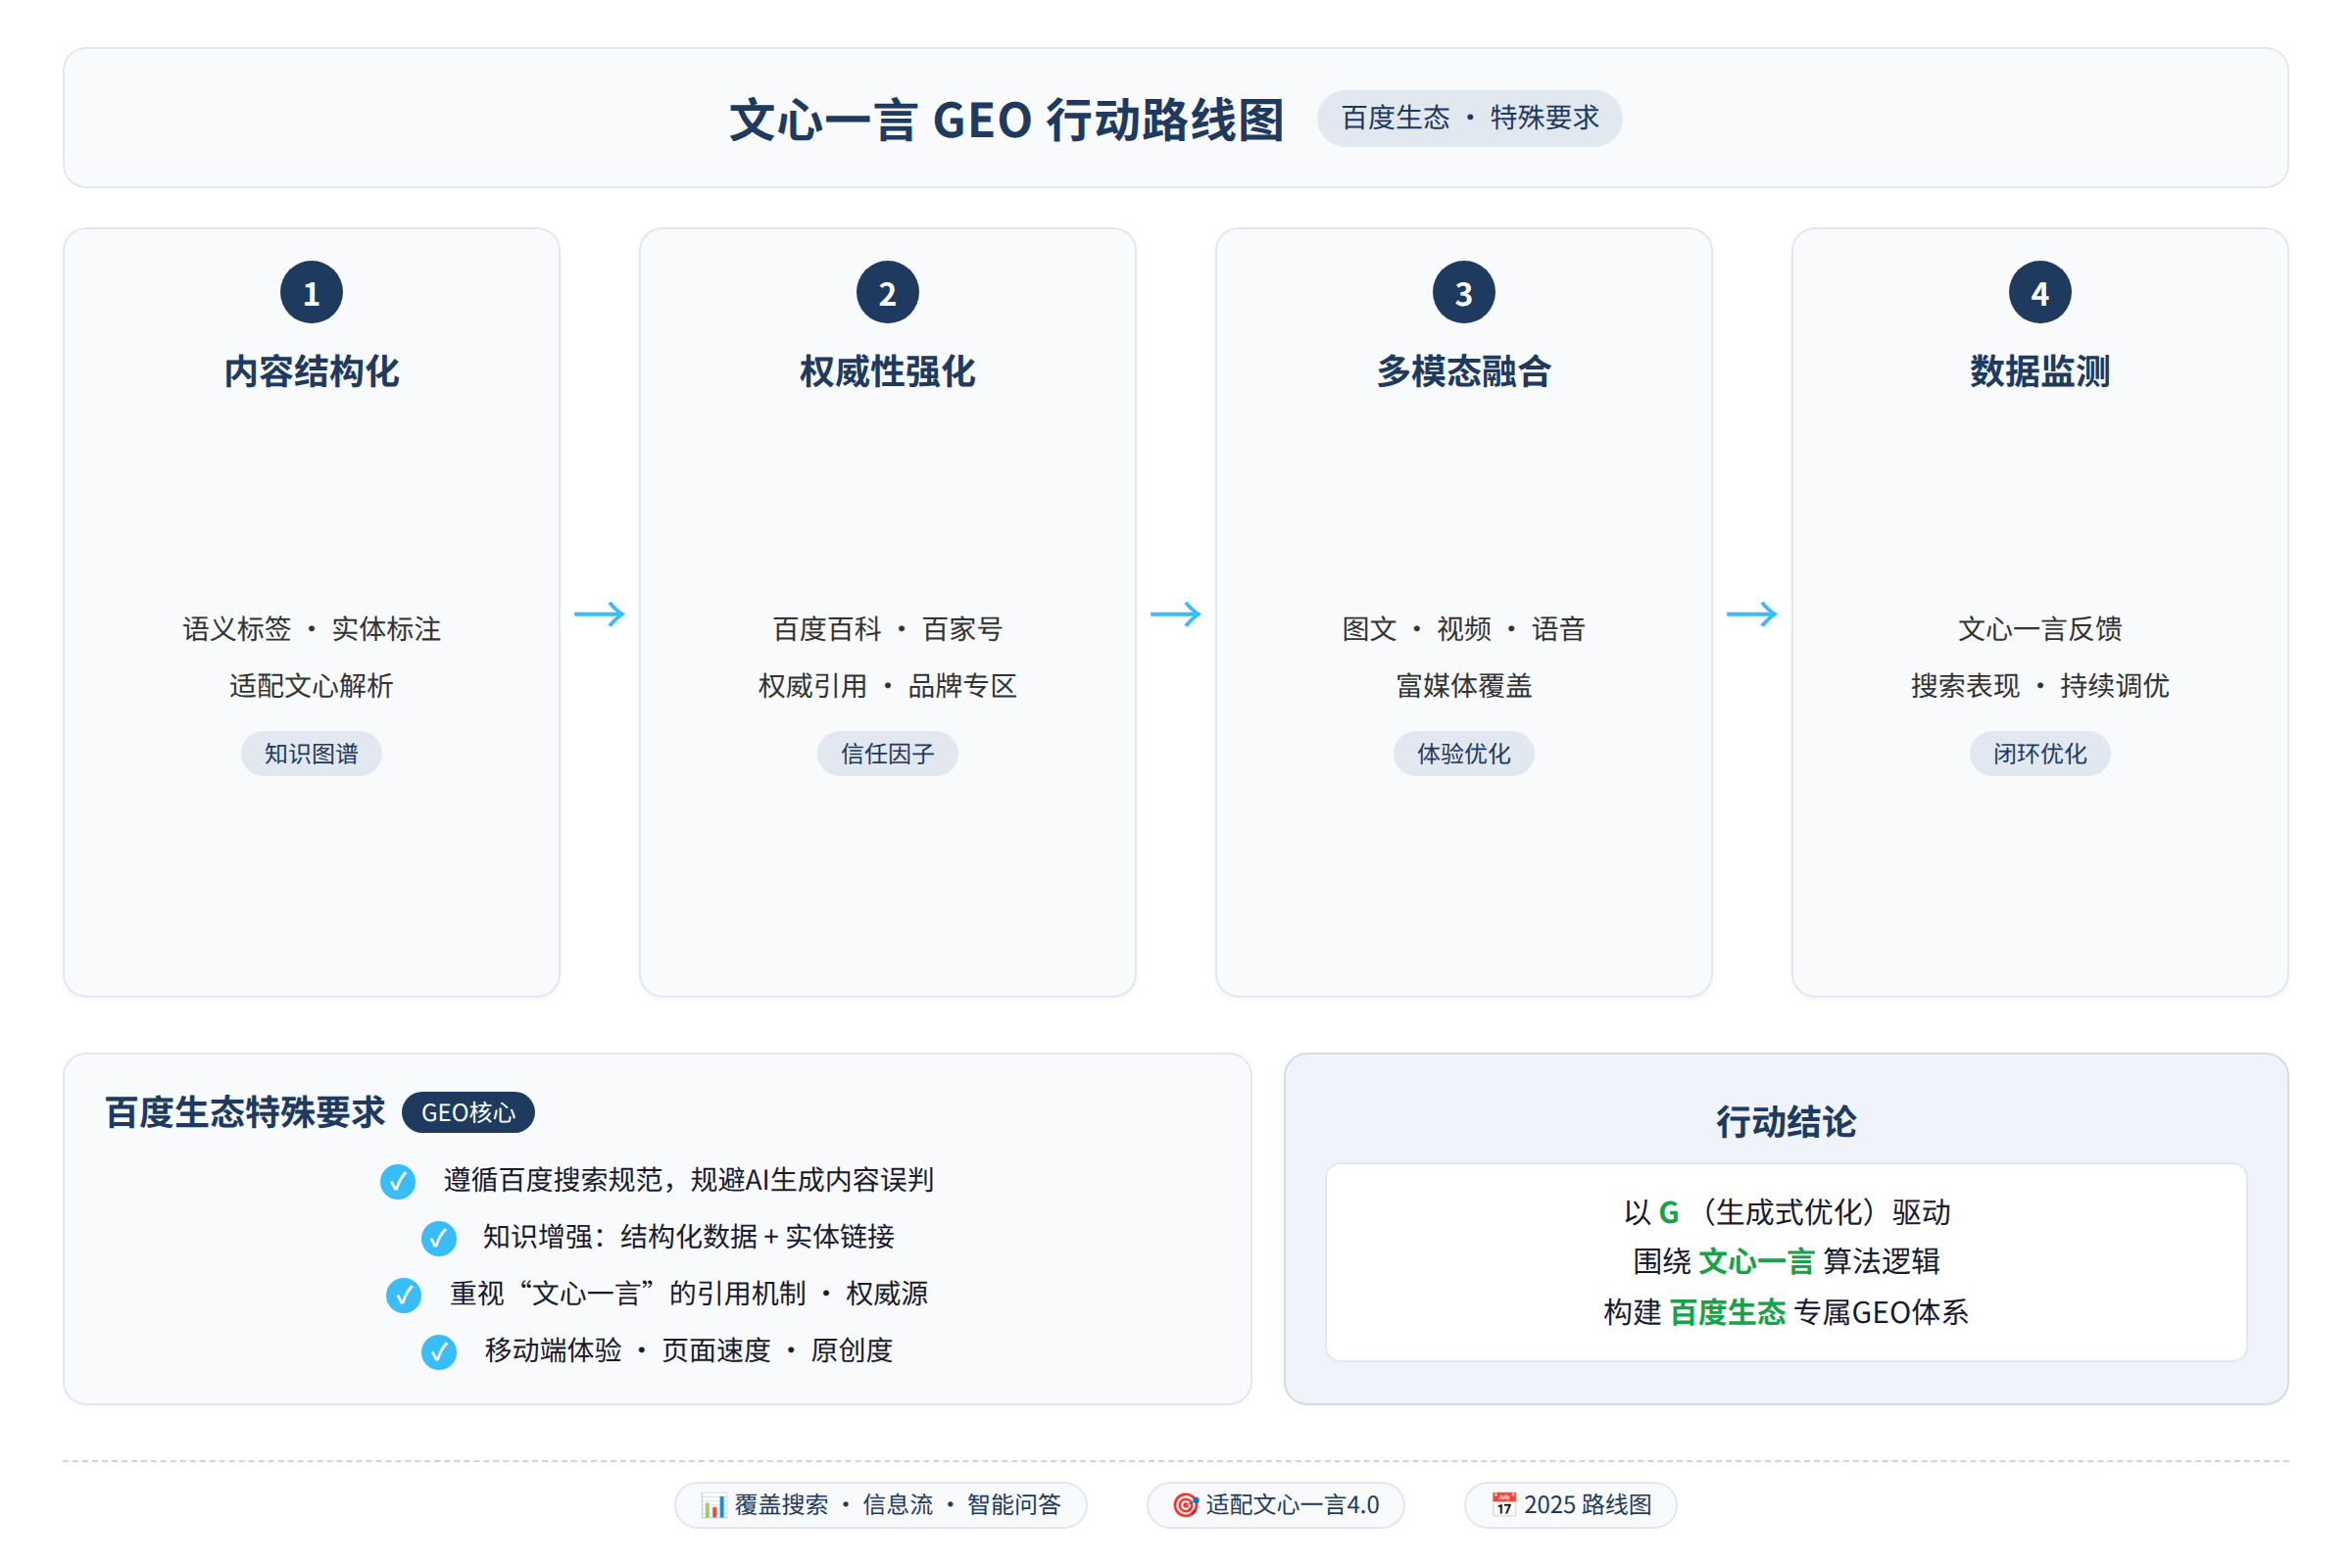
Task: Click the text 图文 · 视频 · 语音
Action: pyautogui.click(x=1463, y=629)
